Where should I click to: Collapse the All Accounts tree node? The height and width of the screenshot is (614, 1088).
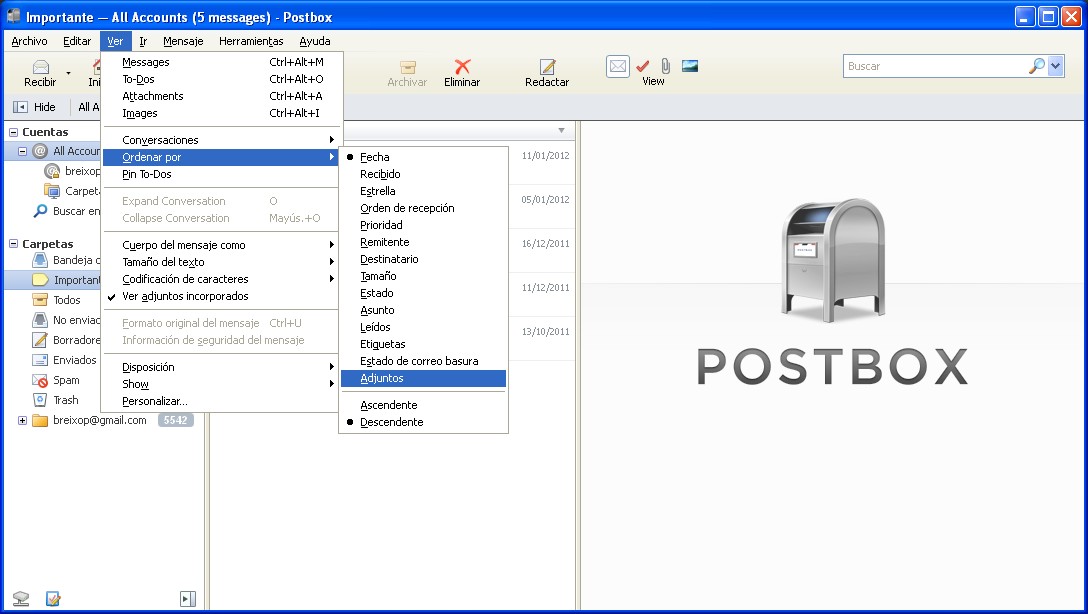[22, 151]
